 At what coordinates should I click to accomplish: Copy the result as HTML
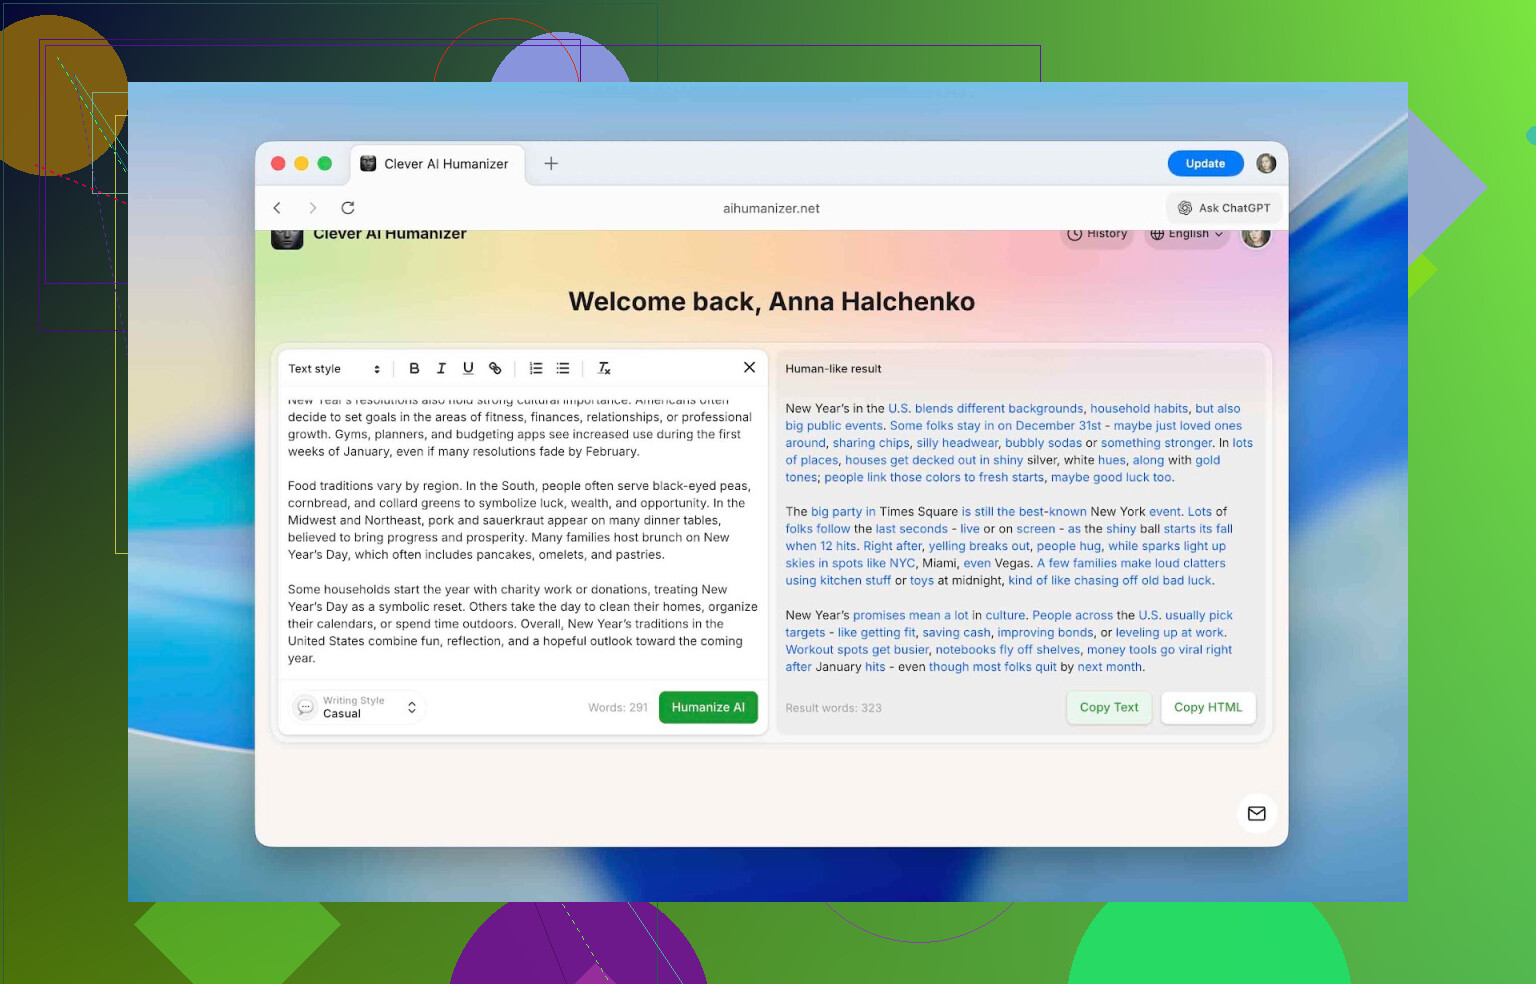(x=1207, y=707)
